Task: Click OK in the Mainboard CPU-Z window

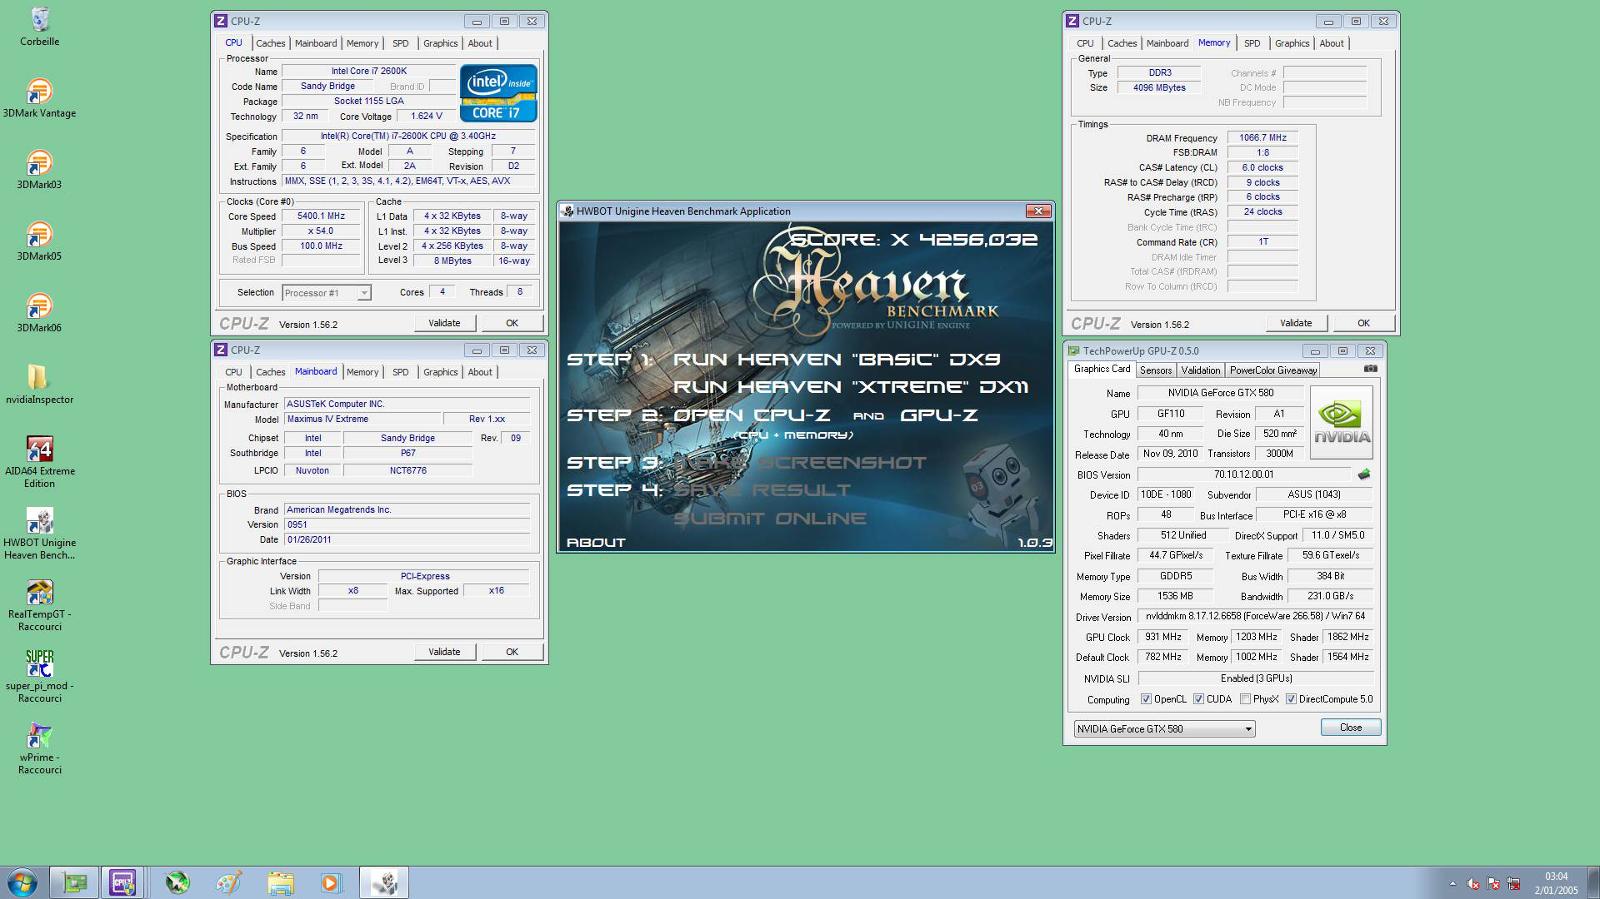Action: tap(512, 652)
